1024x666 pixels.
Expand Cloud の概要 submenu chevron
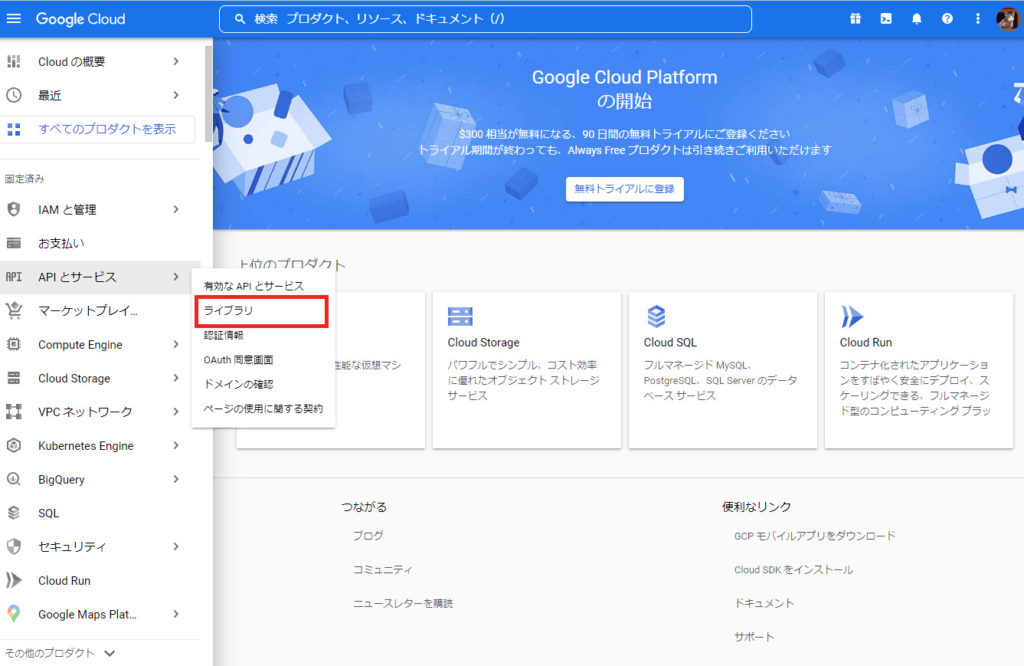tap(176, 61)
